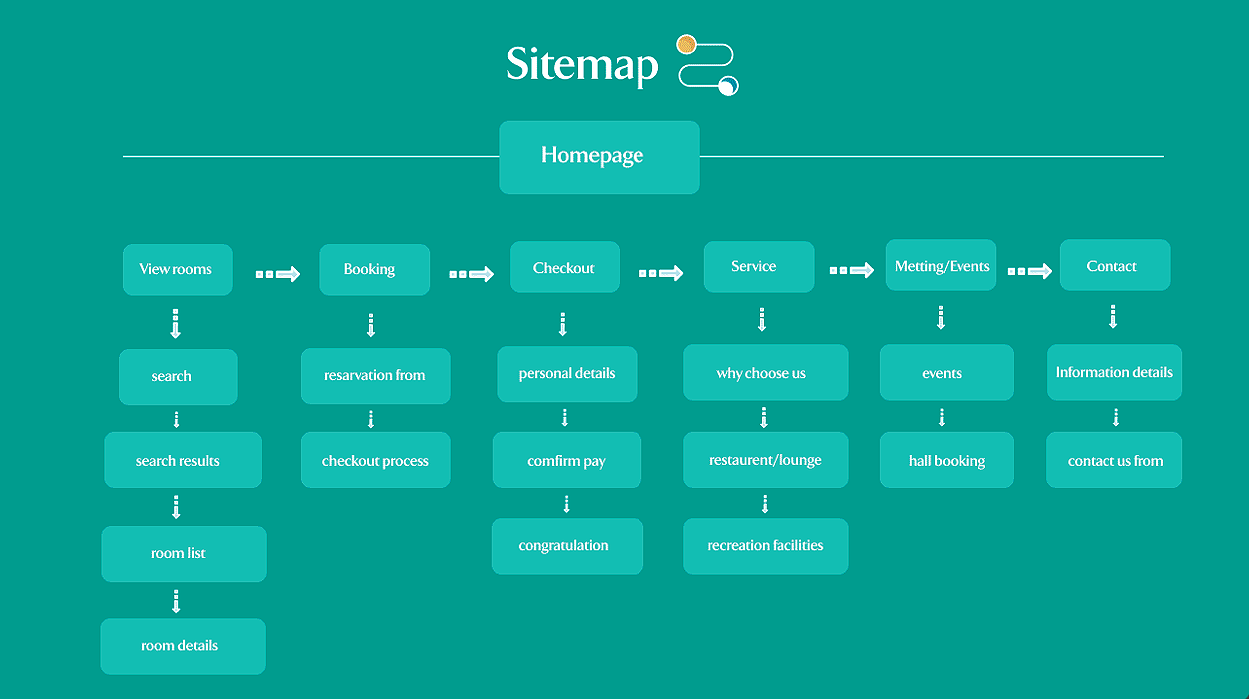
Task: Click the room list node
Action: (184, 554)
